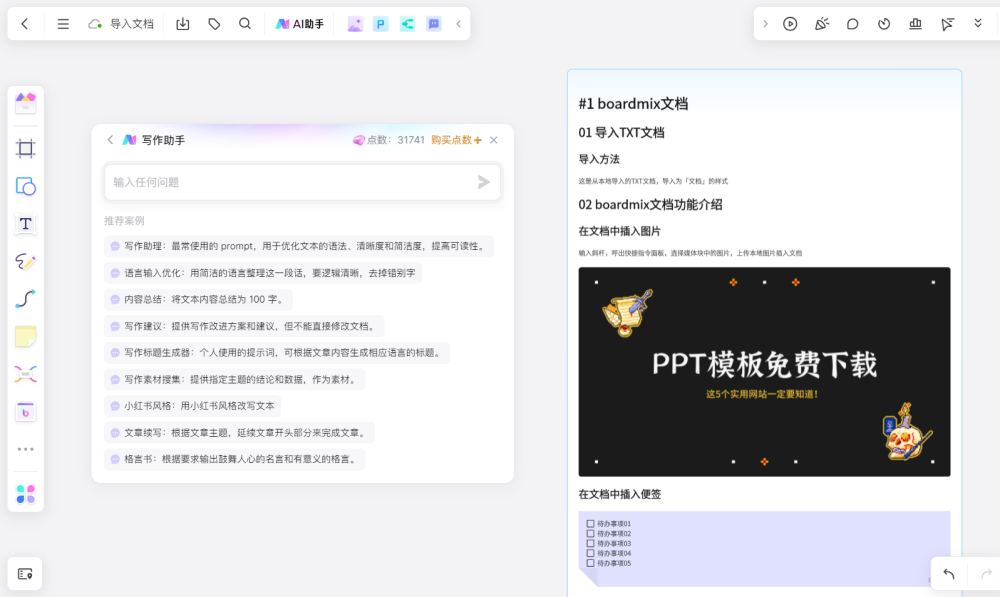
Task: Expand more tools with double chevron down
Action: point(978,24)
